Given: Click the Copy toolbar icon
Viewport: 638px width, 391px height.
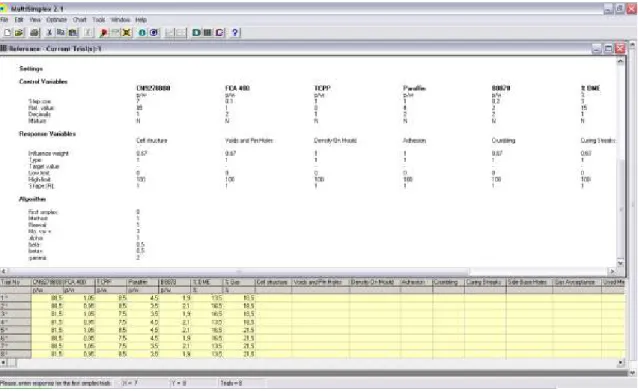Looking at the screenshot, I should [61, 33].
